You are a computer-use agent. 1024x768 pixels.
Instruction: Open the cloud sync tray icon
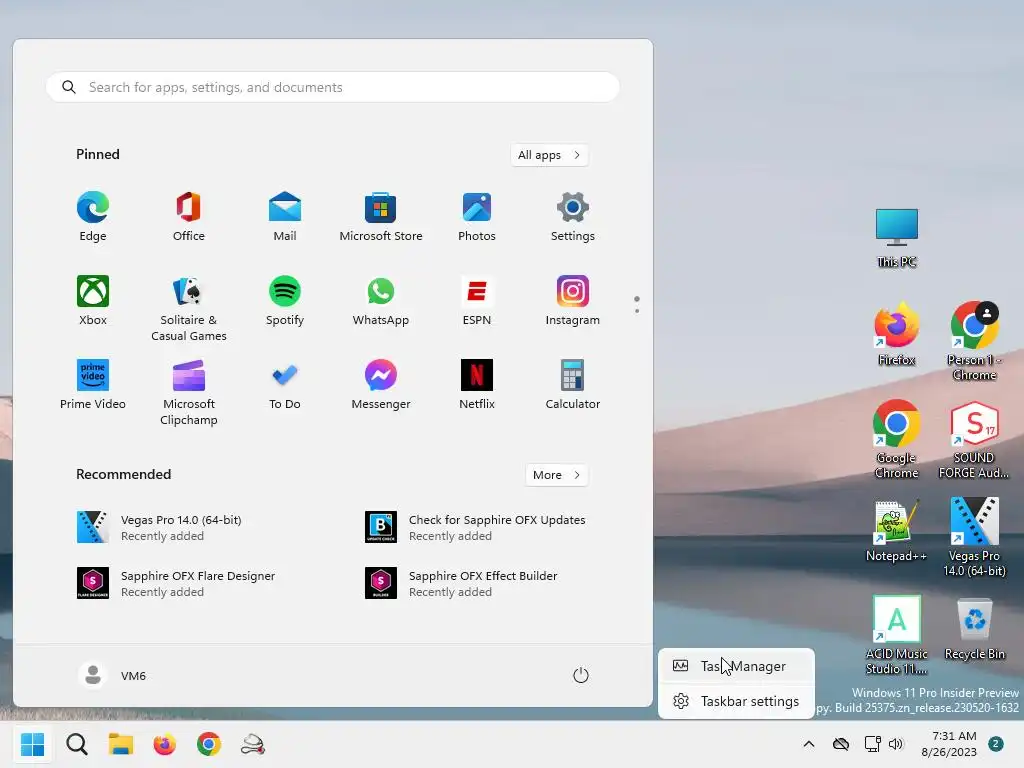click(840, 744)
